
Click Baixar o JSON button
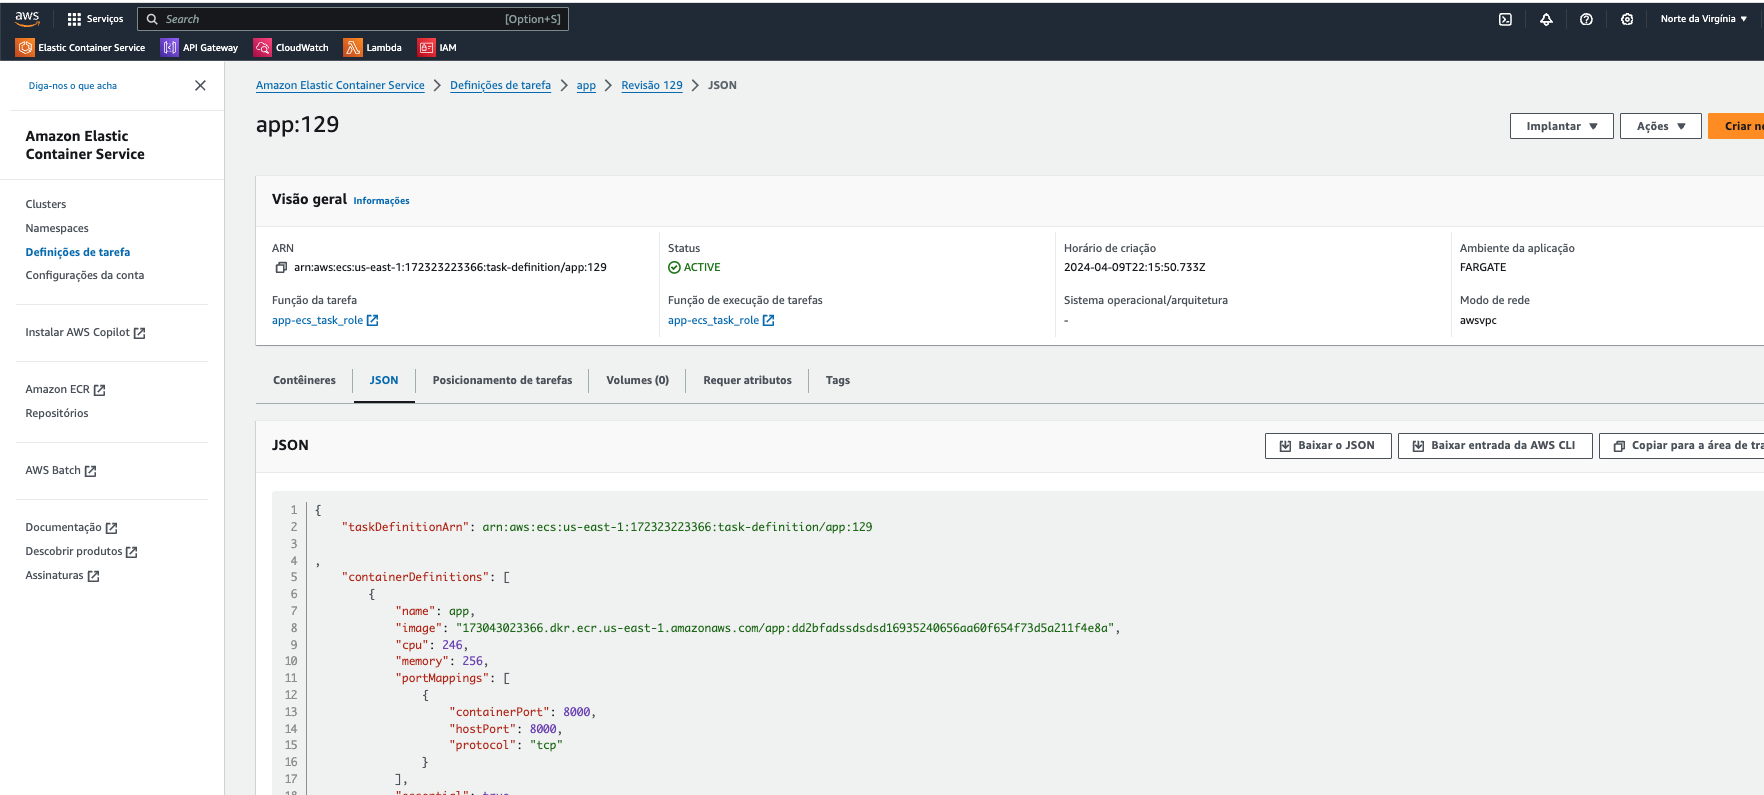point(1327,446)
